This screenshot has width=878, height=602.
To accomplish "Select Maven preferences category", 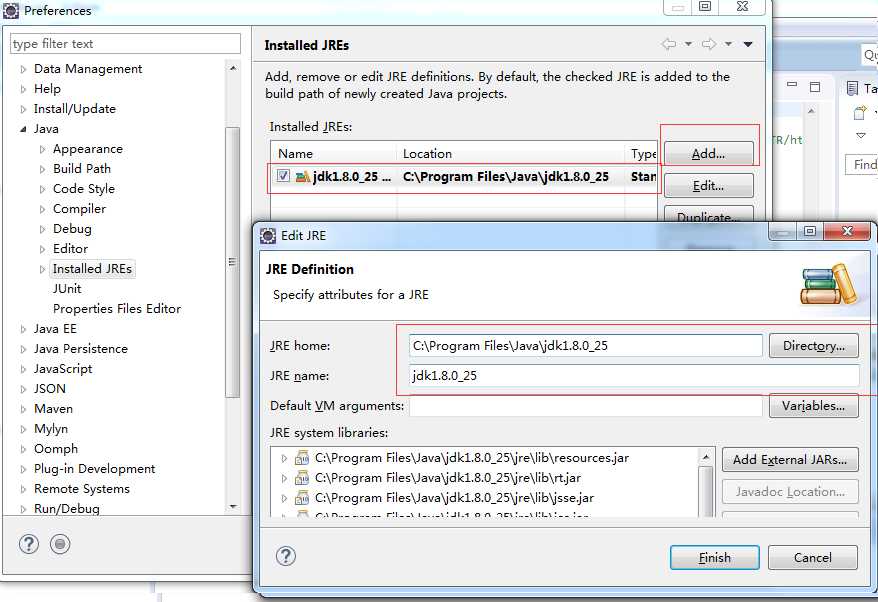I will [x=53, y=409].
